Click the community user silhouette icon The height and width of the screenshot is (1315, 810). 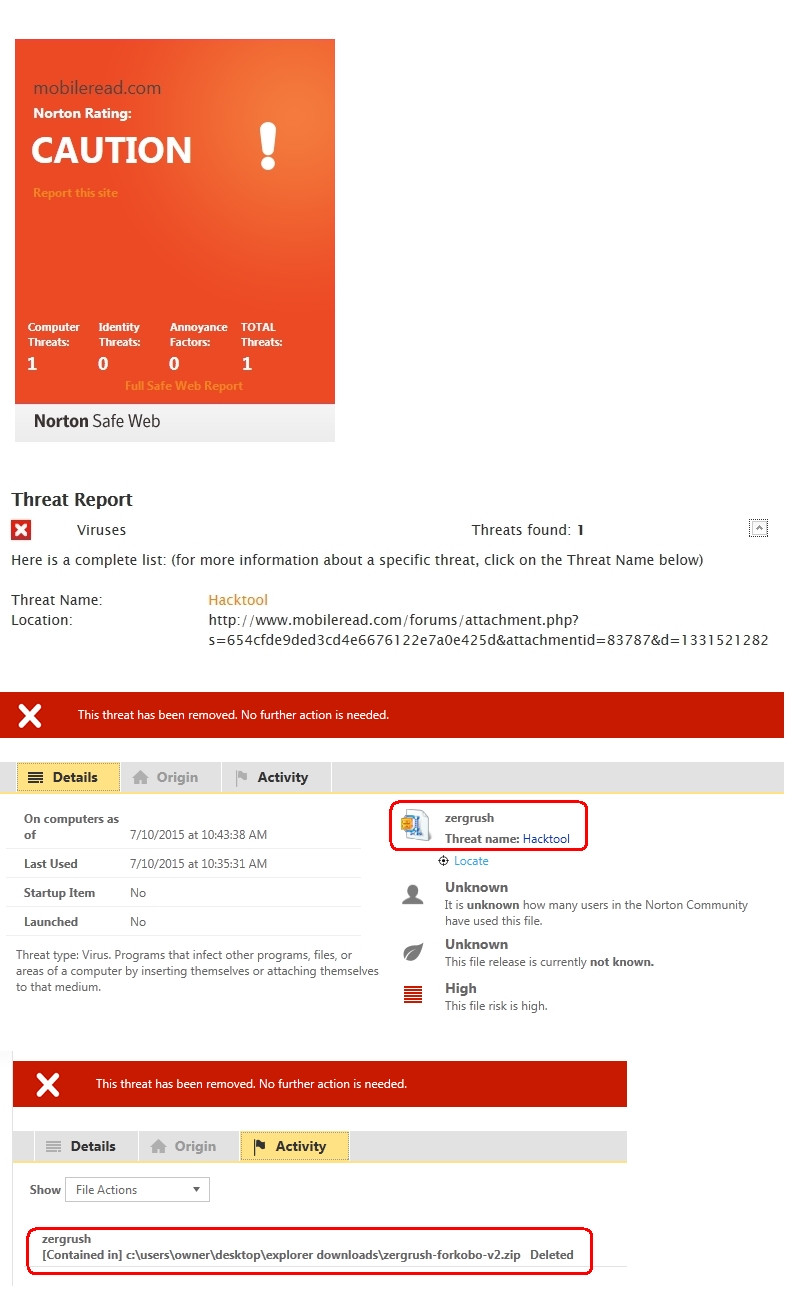pyautogui.click(x=413, y=895)
